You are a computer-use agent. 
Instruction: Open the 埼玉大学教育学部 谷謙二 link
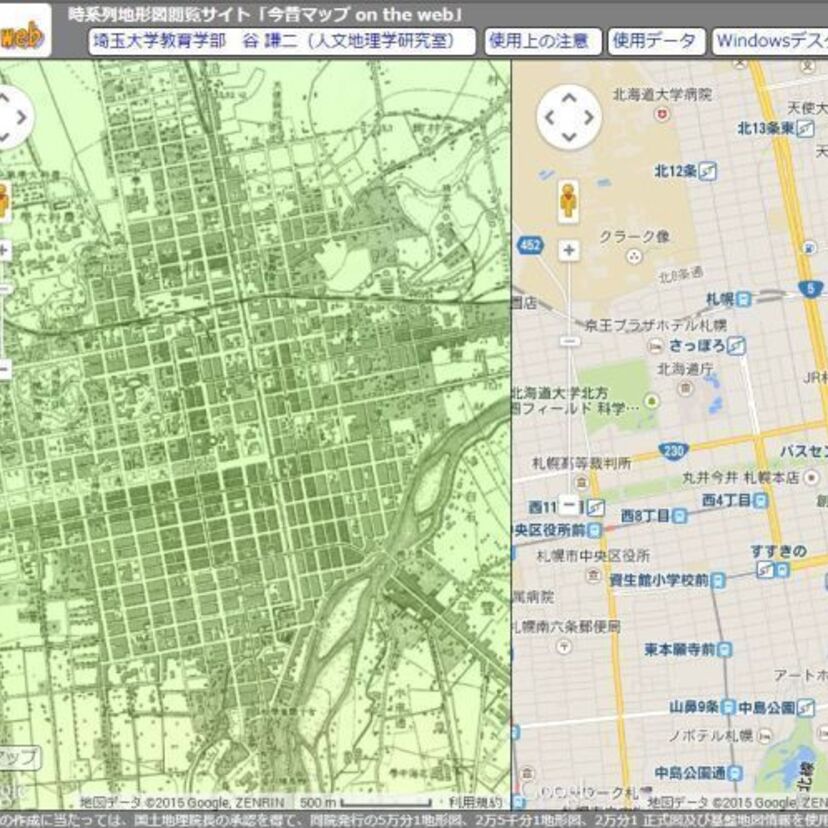(x=282, y=41)
